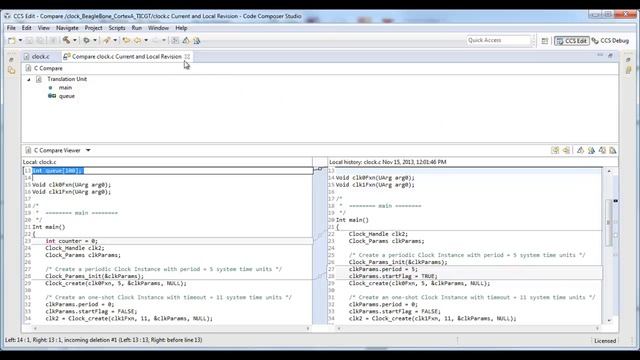The image size is (640, 360).
Task: Open the View menu
Action: [x=44, y=28]
